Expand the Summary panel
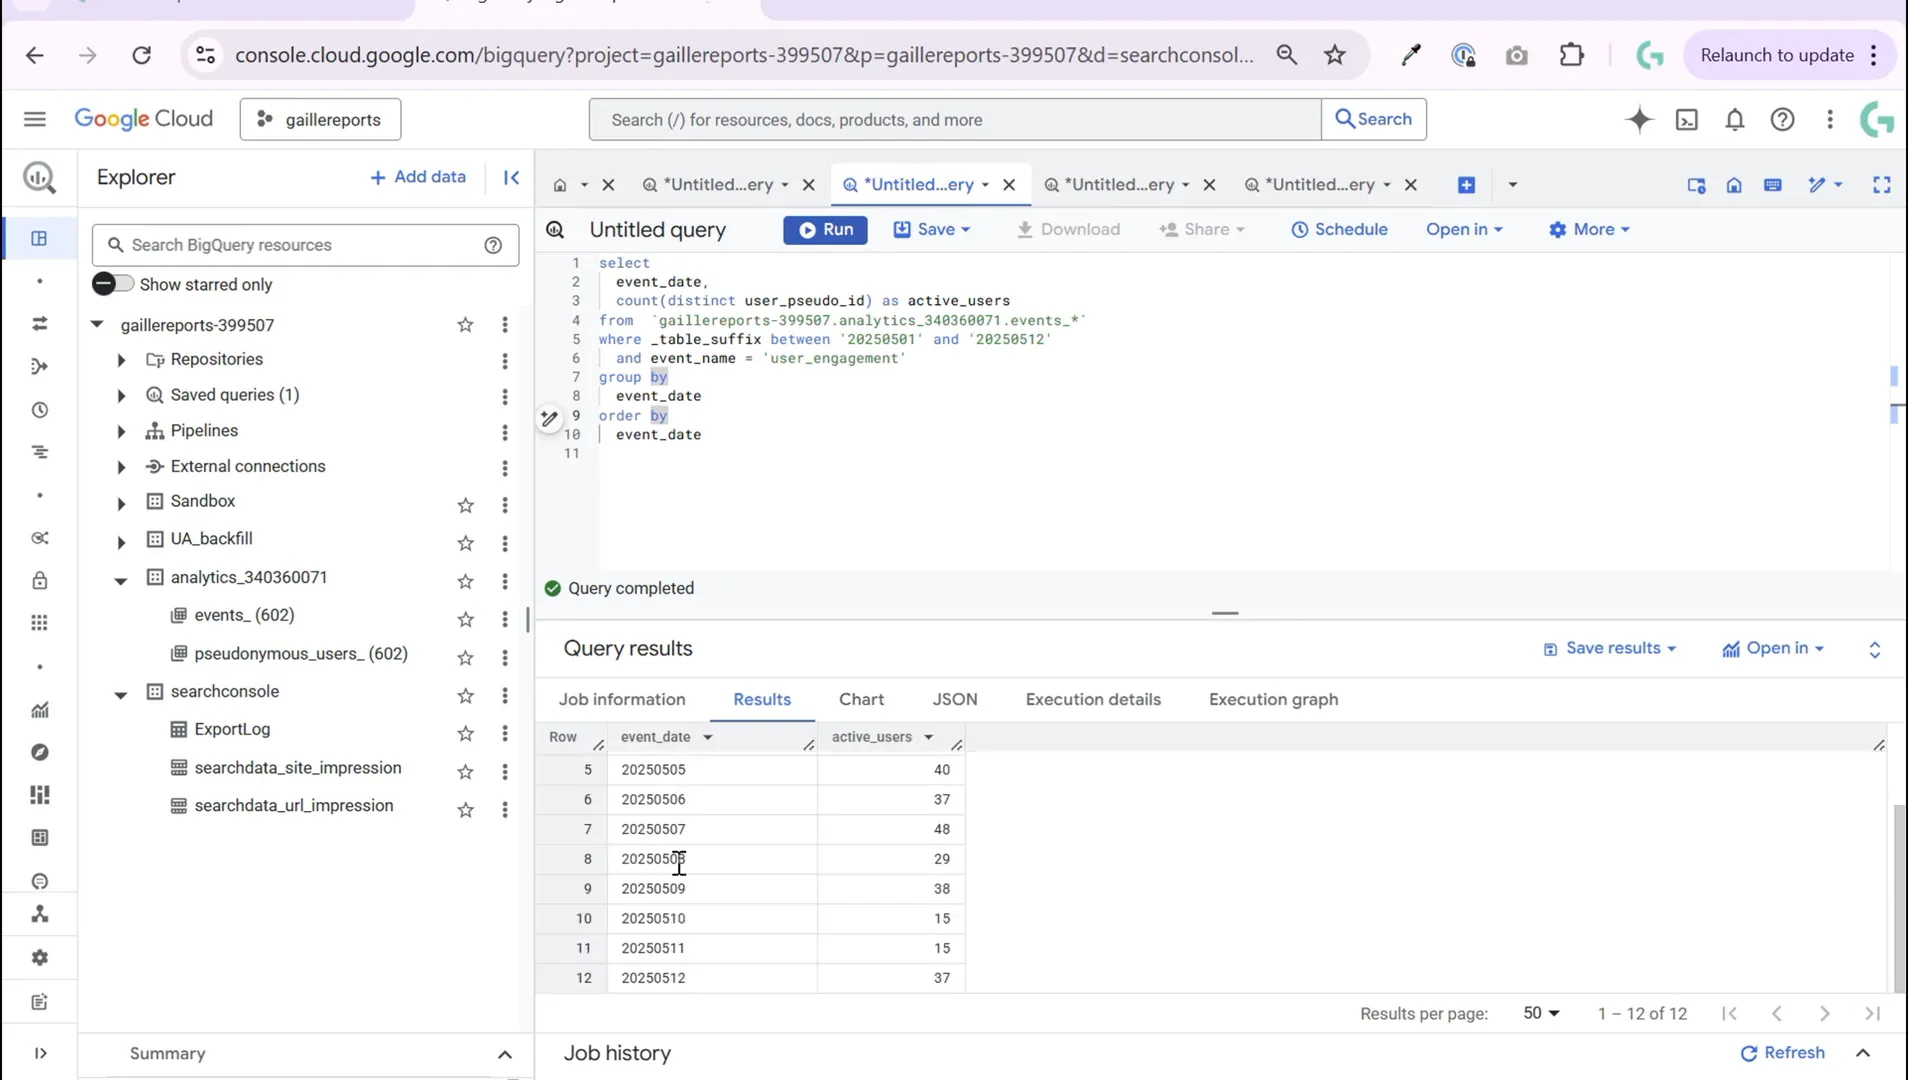The image size is (1908, 1080). 505,1054
